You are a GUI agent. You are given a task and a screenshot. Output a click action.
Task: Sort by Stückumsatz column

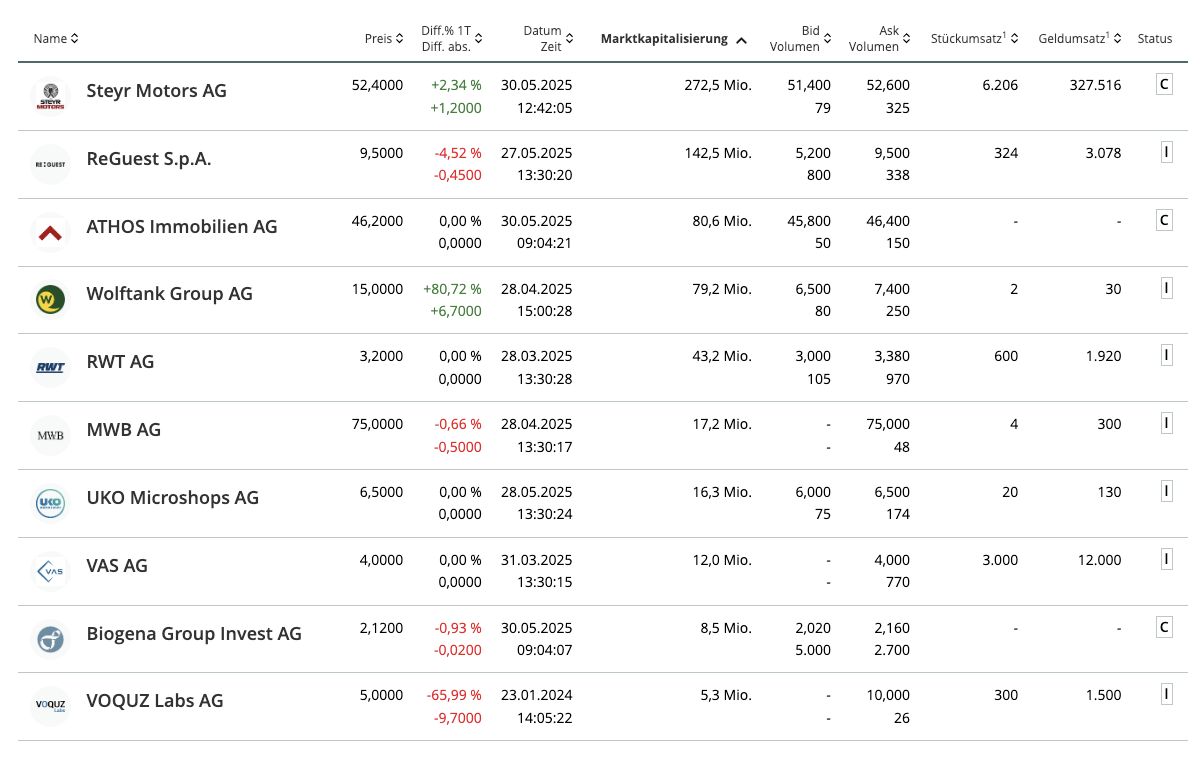(975, 39)
